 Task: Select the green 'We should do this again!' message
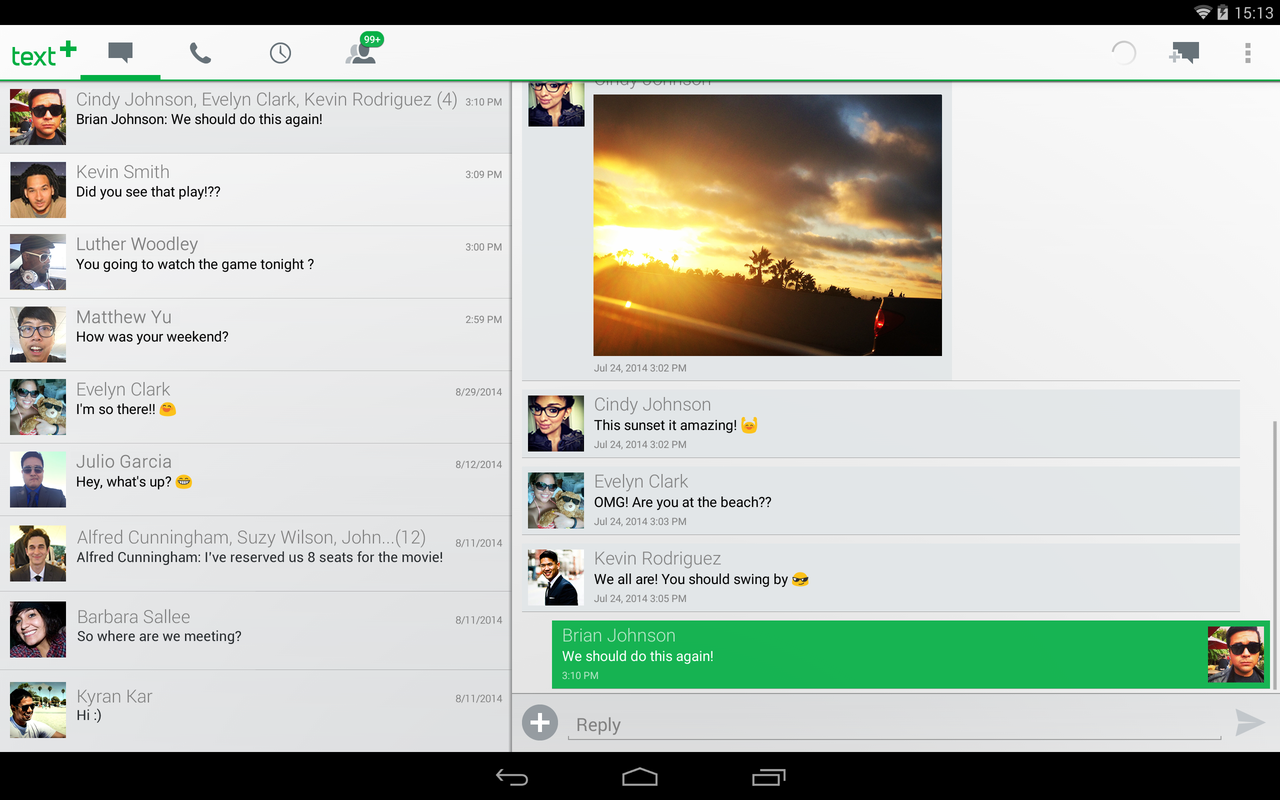click(x=910, y=655)
